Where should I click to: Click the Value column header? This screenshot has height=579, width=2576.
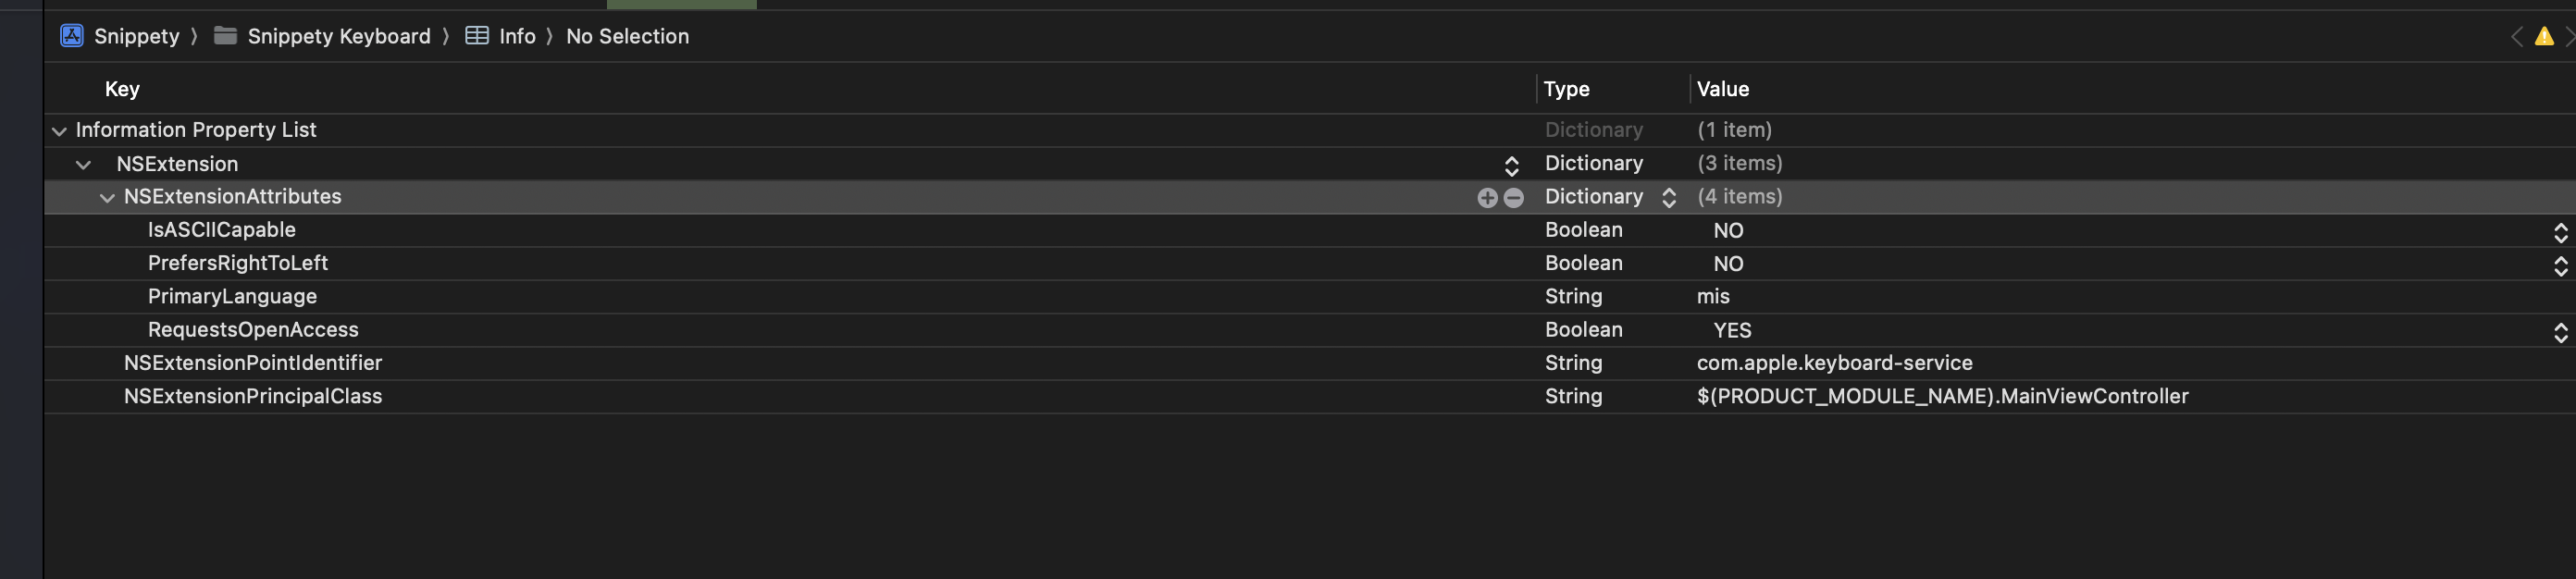click(x=1722, y=89)
